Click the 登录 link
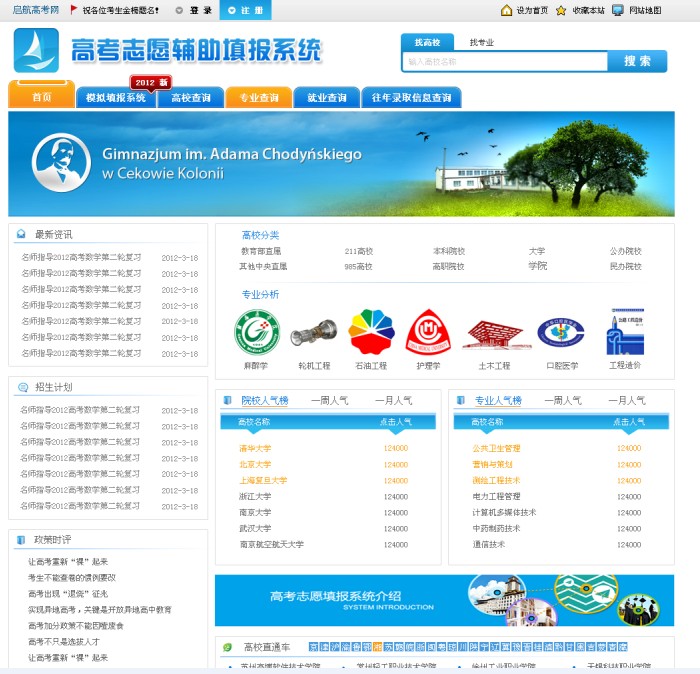700x674 pixels. 200,10
